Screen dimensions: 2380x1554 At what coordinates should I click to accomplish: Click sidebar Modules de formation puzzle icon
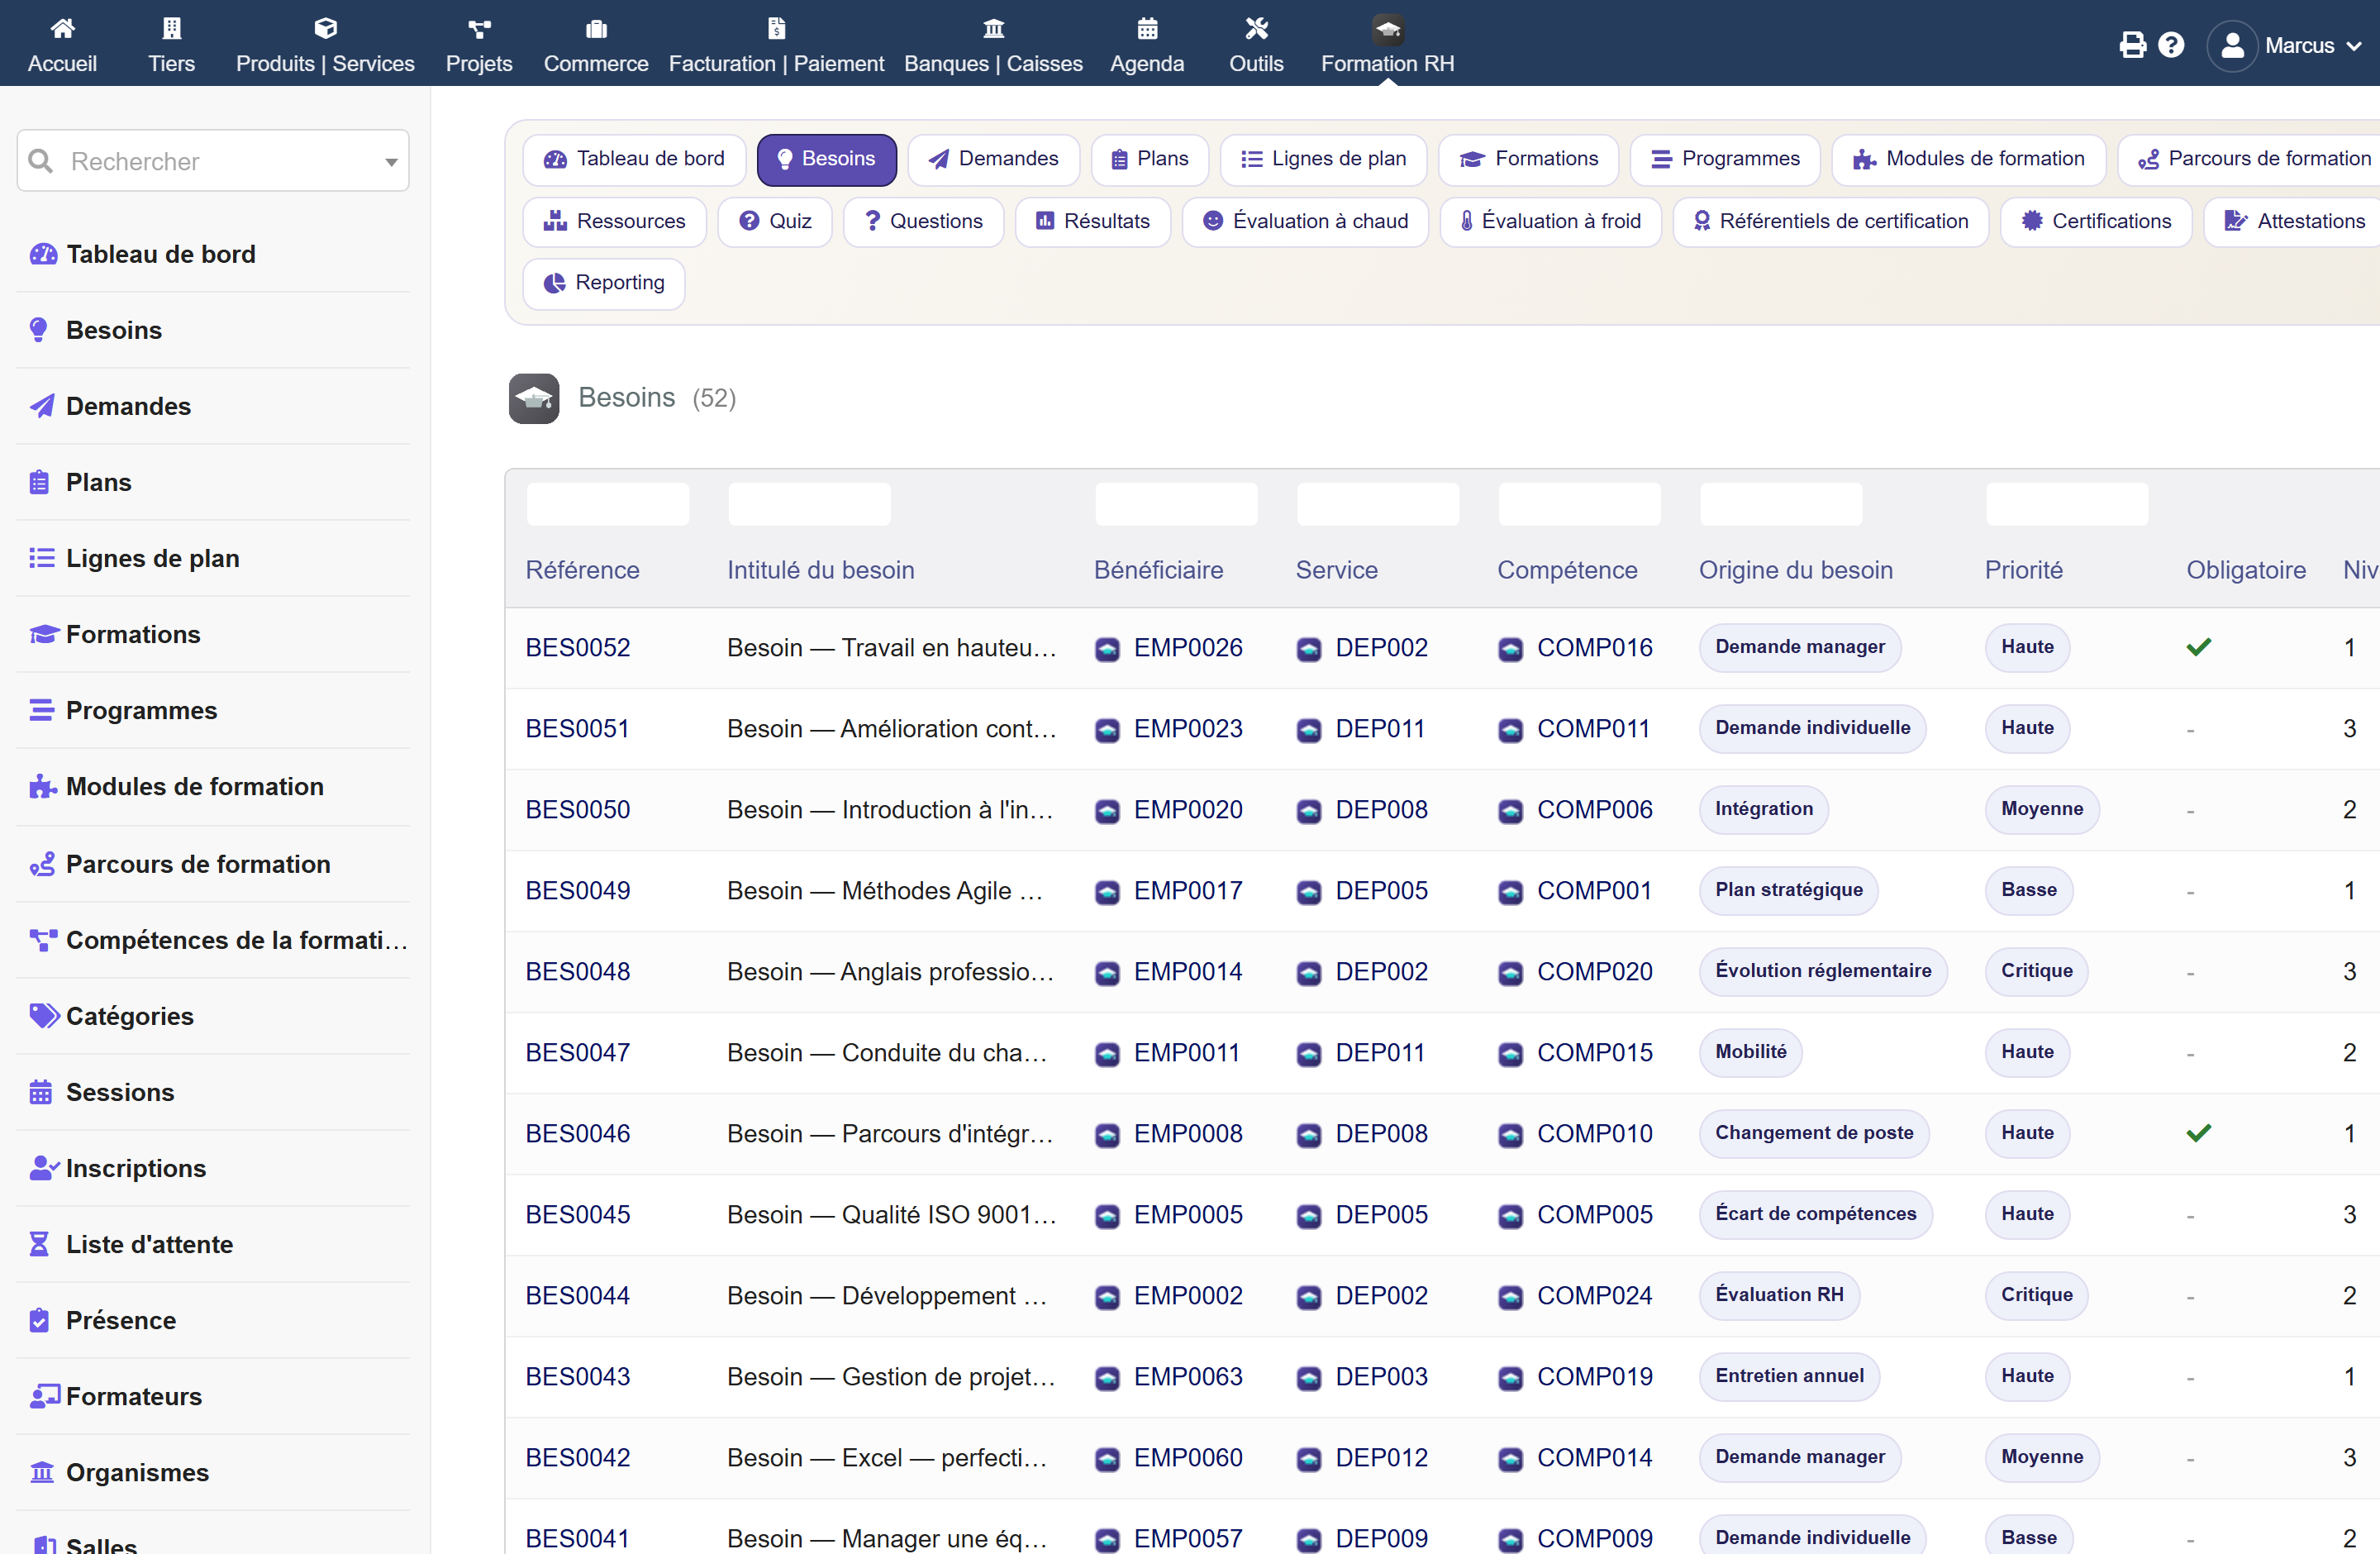[41, 787]
